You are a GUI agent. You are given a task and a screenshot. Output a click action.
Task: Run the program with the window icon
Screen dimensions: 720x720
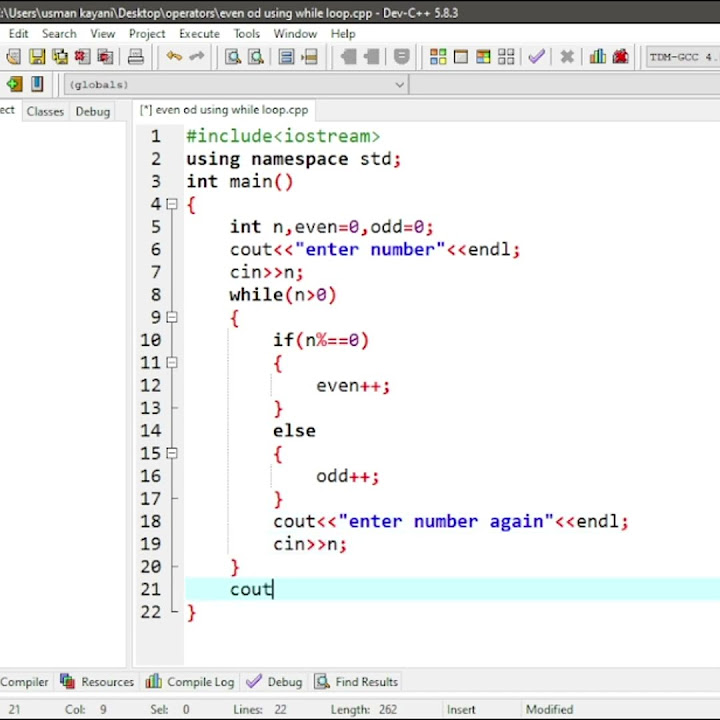(461, 57)
